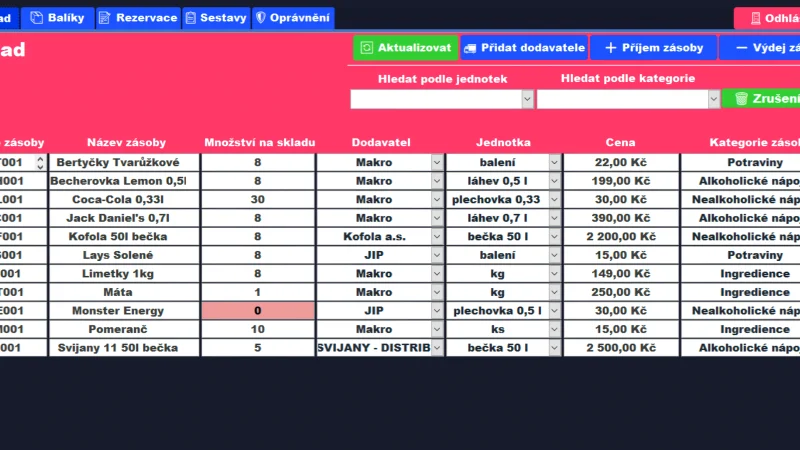Image resolution: width=800 pixels, height=450 pixels.
Task: Open the Sestavy tab
Action: [x=216, y=18]
